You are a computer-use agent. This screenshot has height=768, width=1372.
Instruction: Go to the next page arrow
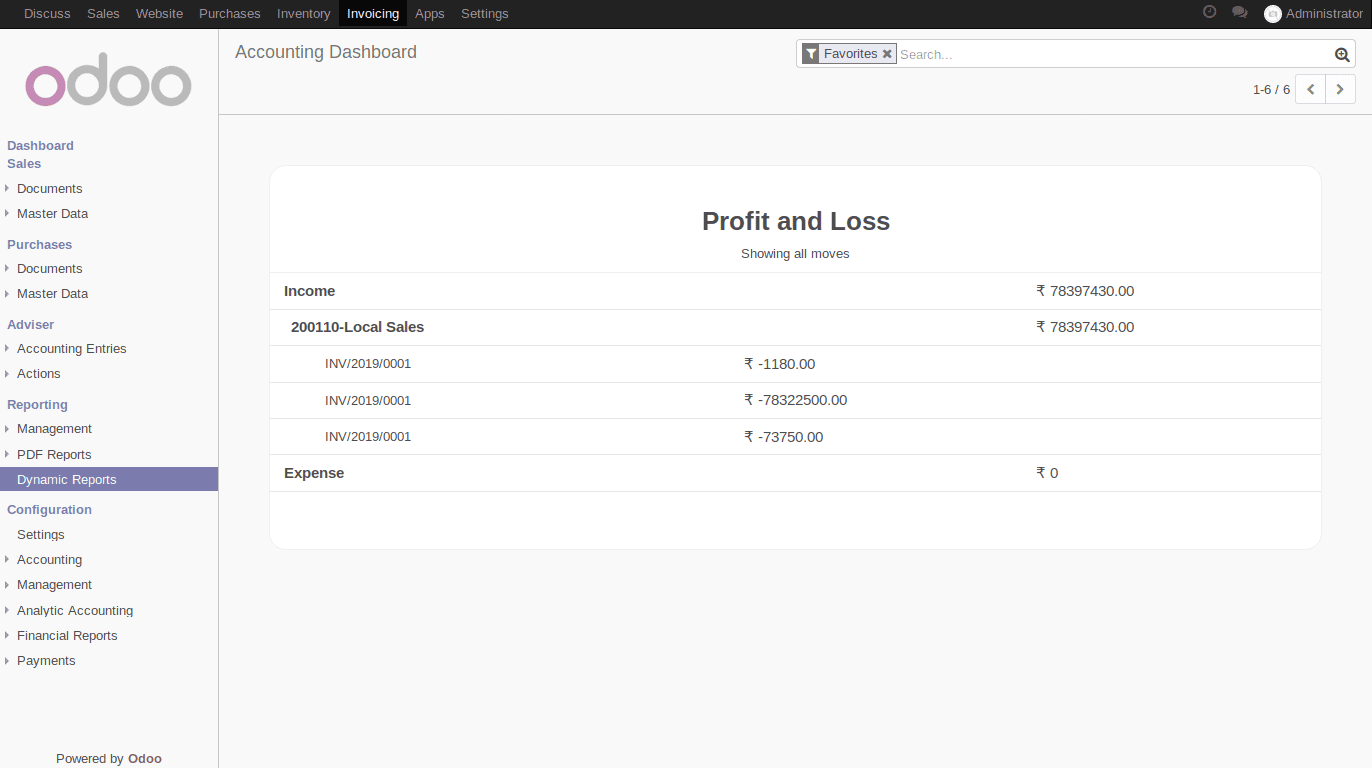pos(1341,89)
